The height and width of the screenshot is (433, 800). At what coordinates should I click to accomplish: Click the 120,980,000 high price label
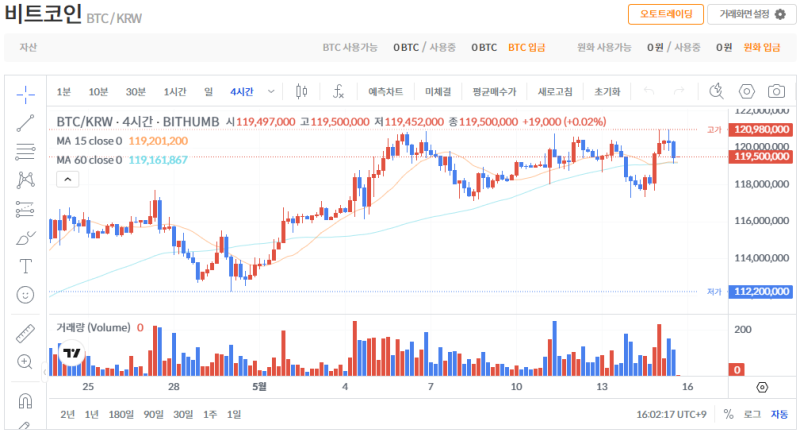[760, 130]
